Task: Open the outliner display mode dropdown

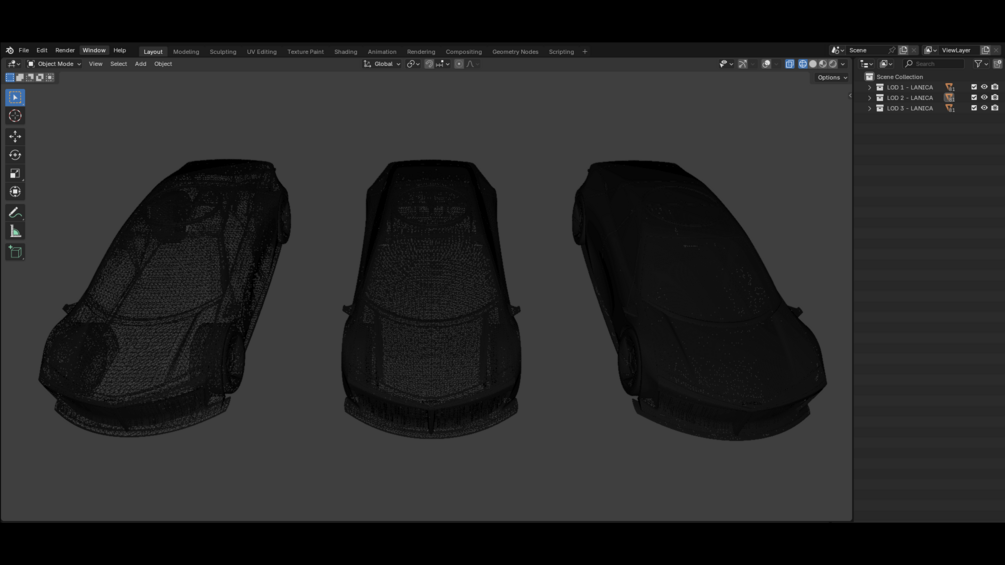Action: [886, 64]
